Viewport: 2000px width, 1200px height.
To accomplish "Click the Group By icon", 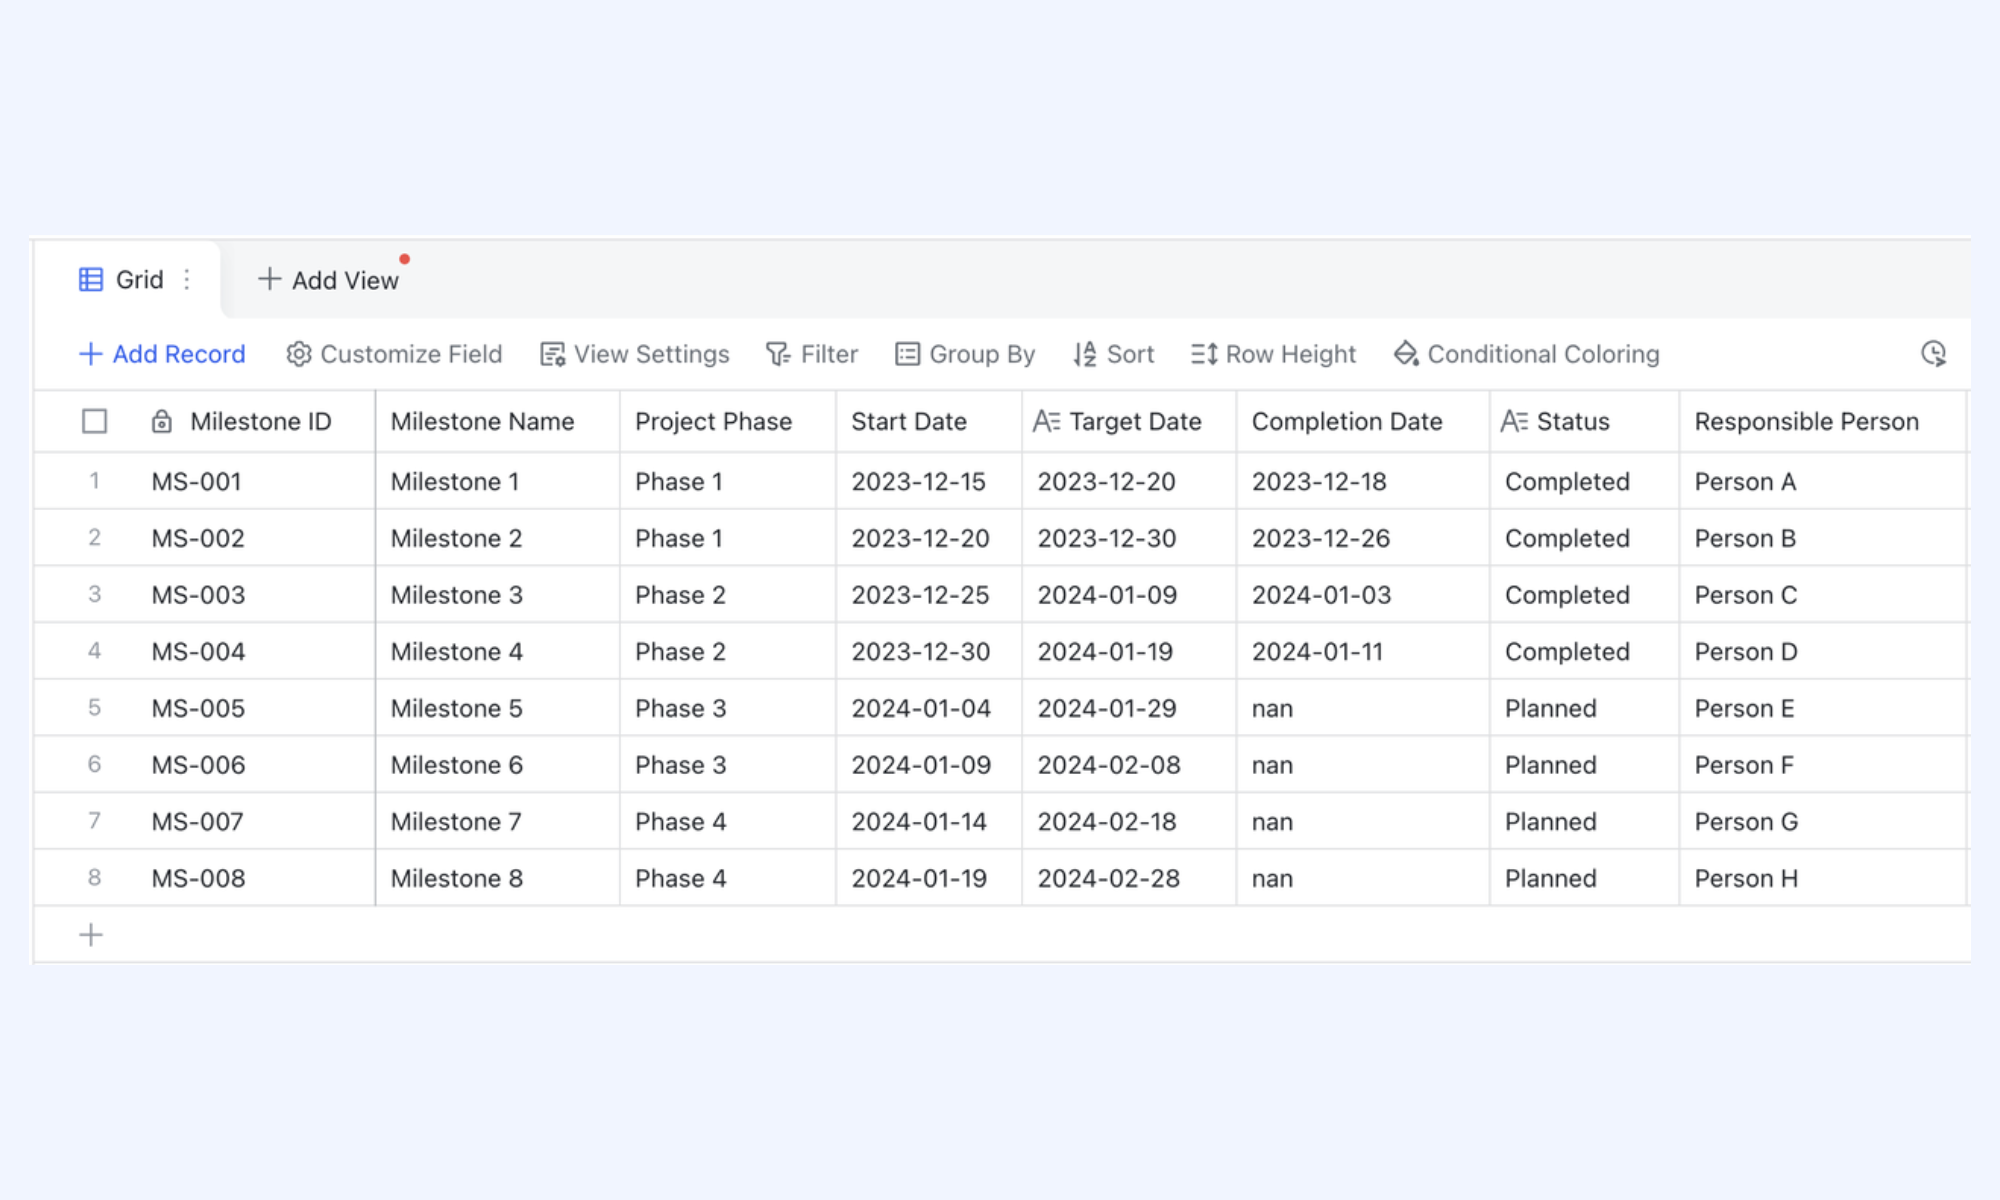I will [907, 354].
